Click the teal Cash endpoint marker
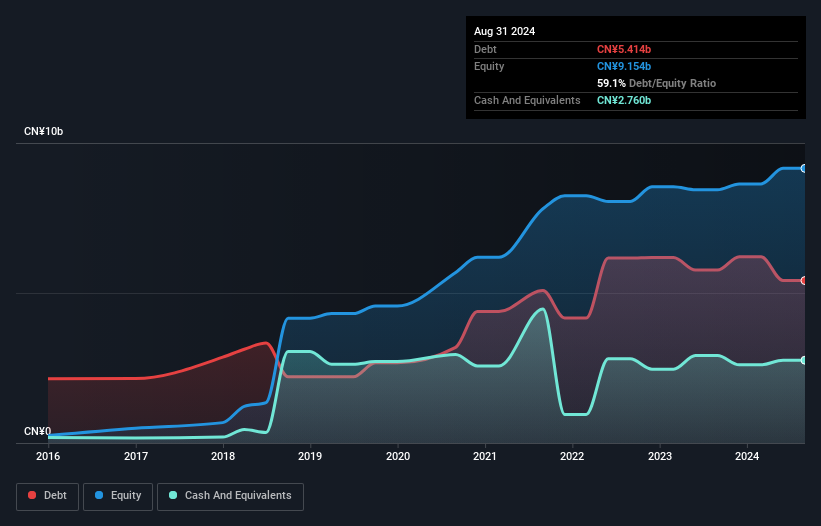 coord(804,360)
